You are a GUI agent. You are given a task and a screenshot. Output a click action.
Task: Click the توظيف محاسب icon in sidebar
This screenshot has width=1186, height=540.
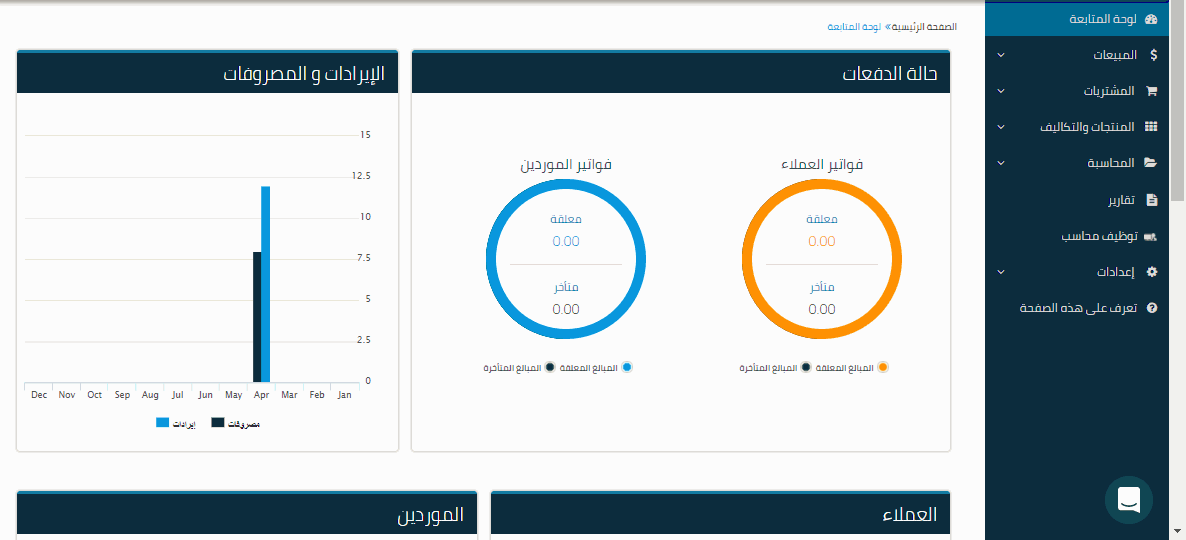tap(1150, 237)
